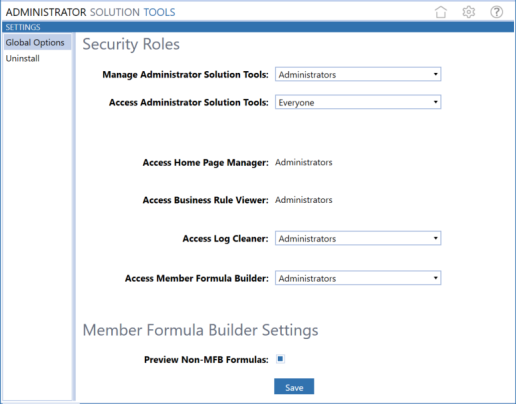
Task: Click the Settings header bar
Action: tap(258, 27)
